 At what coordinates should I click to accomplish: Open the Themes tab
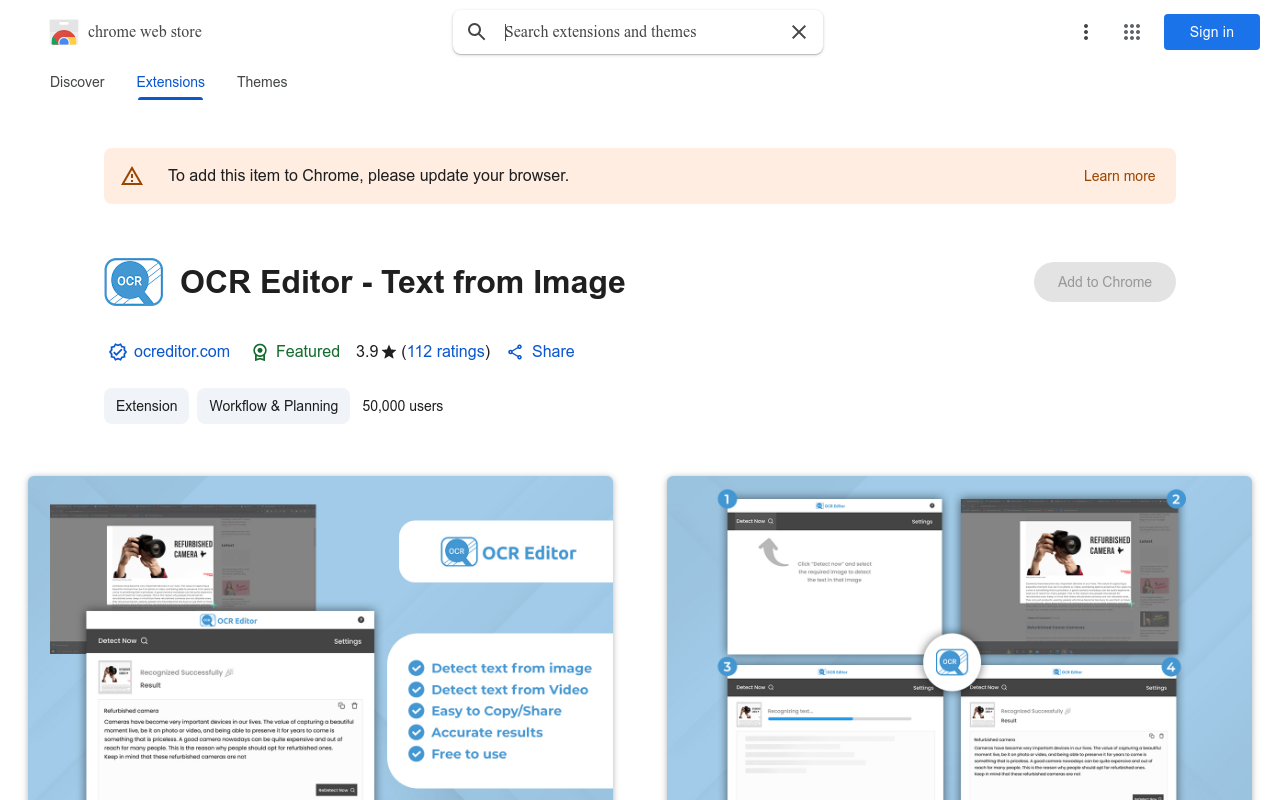click(262, 82)
